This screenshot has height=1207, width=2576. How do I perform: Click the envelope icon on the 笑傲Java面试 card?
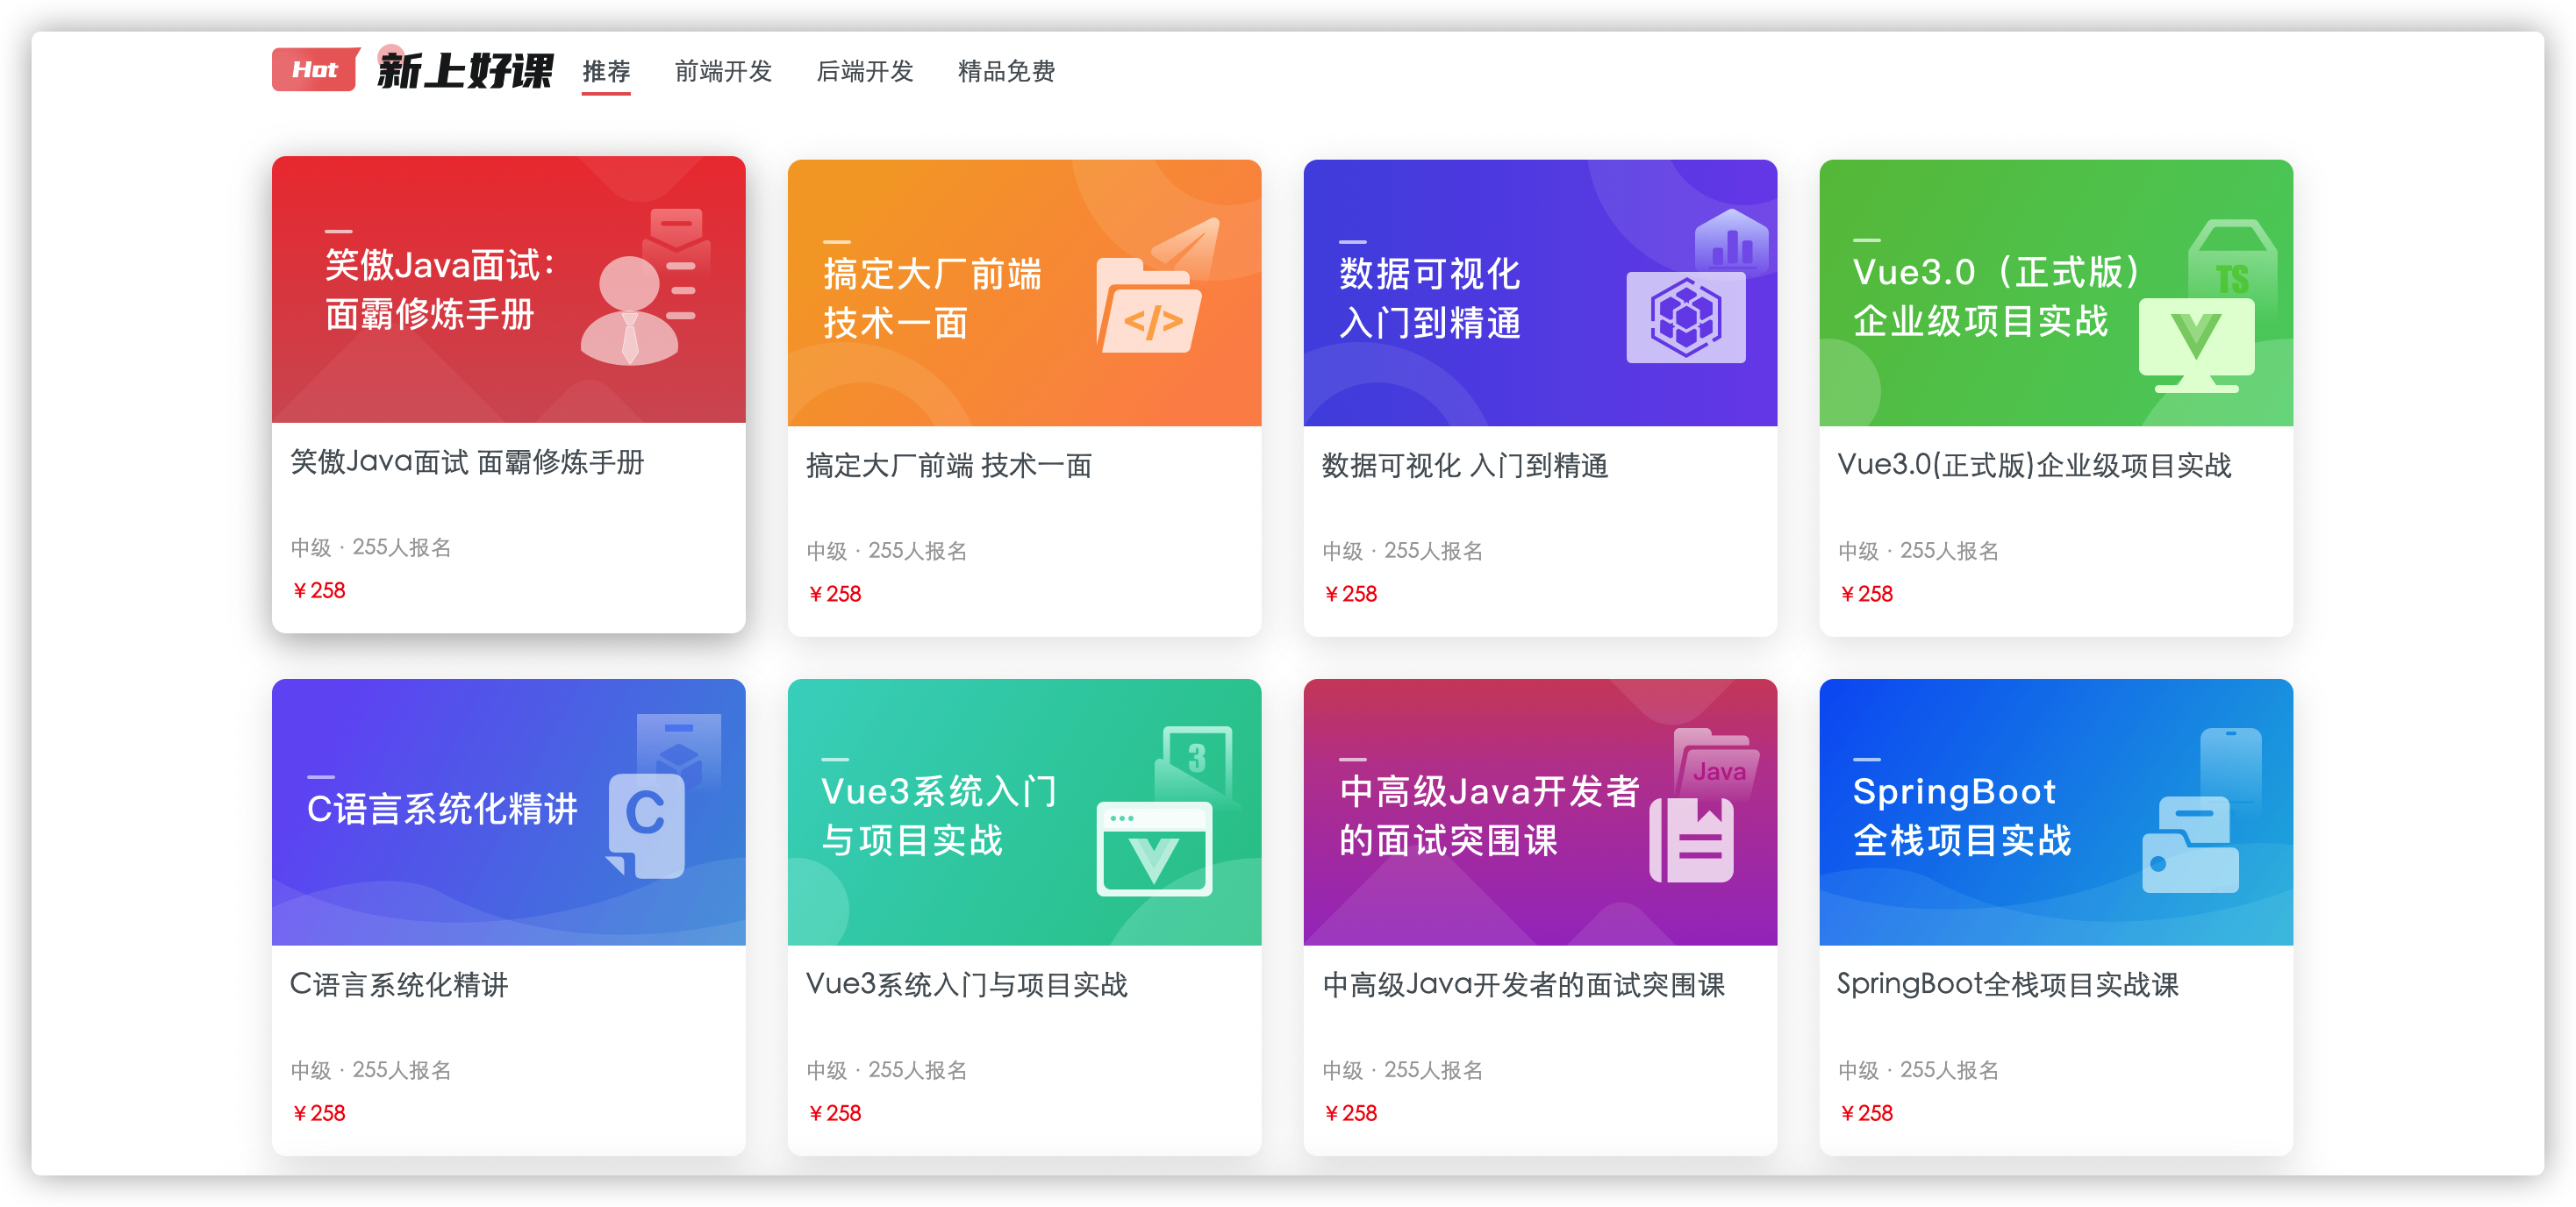(x=679, y=240)
